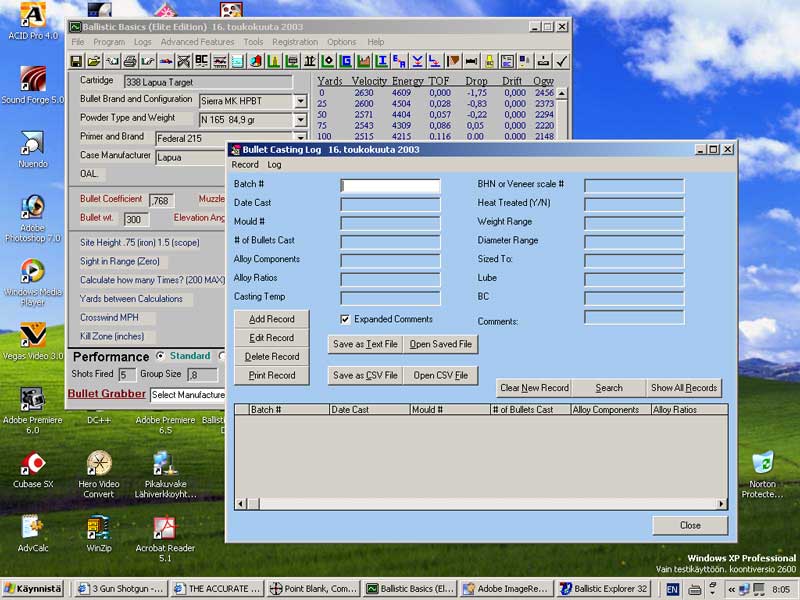Click the Add Record button
The height and width of the screenshot is (600, 800).
click(271, 319)
